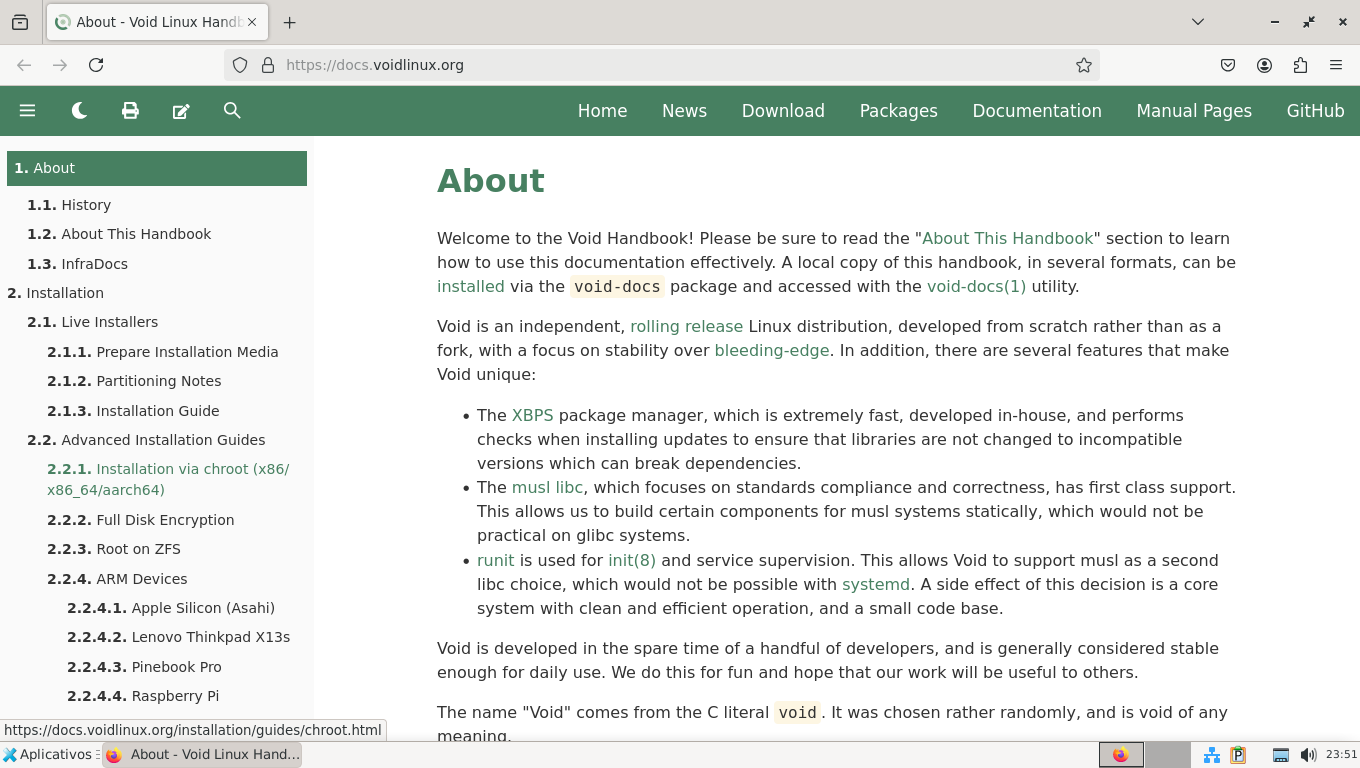Image resolution: width=1360 pixels, height=768 pixels.
Task: Open the Documentation menu item
Action: 1036,111
